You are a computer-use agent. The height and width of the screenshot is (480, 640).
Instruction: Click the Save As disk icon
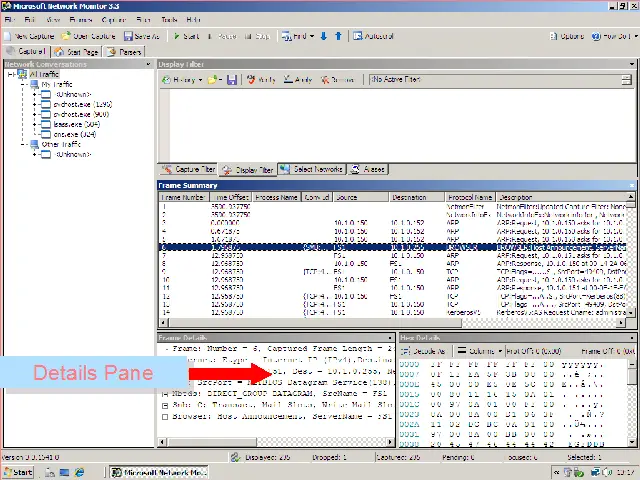(128, 36)
